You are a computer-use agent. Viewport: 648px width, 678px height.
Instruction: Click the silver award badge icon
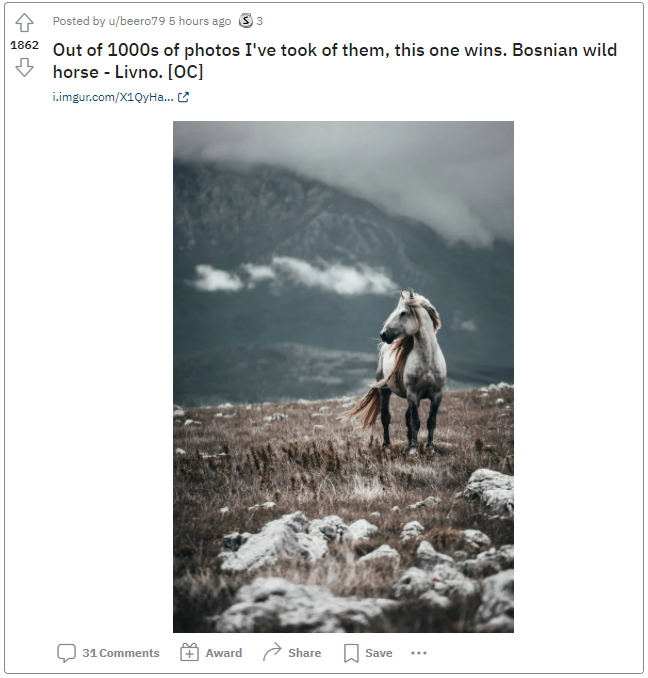pos(246,21)
